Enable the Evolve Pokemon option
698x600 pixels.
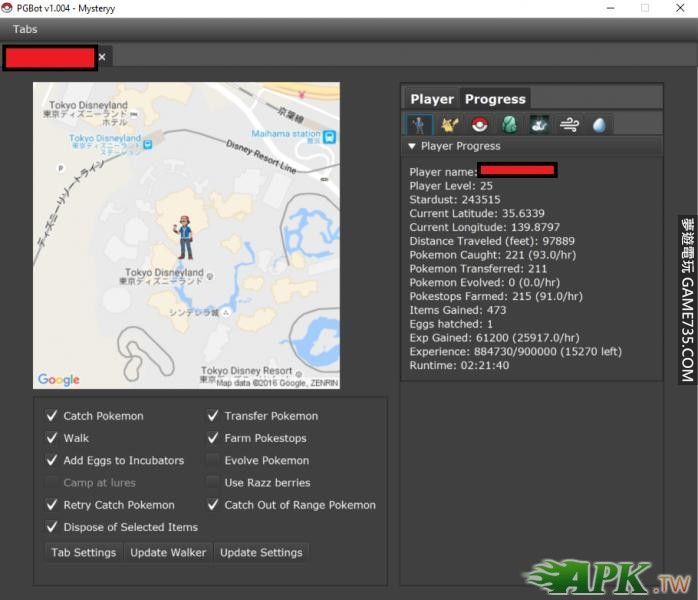point(213,461)
